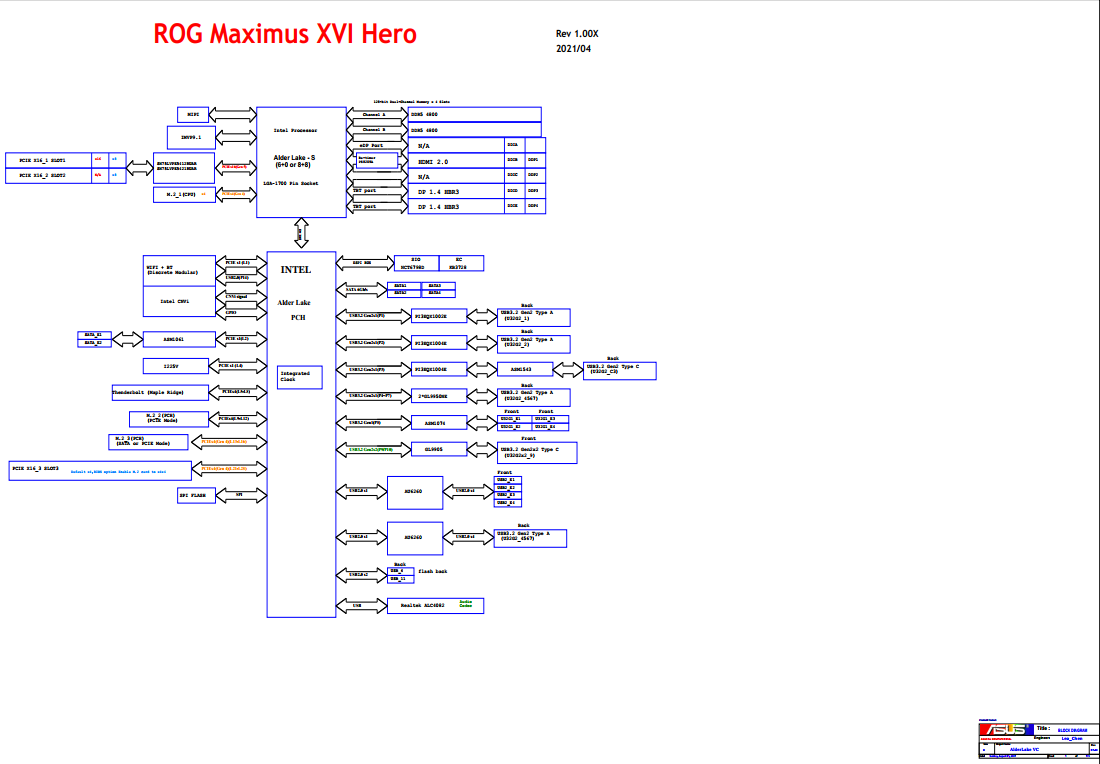Click the "Thunderbolt (Maple Ridge)" block
The image size is (1100, 764).
pyautogui.click(x=160, y=392)
